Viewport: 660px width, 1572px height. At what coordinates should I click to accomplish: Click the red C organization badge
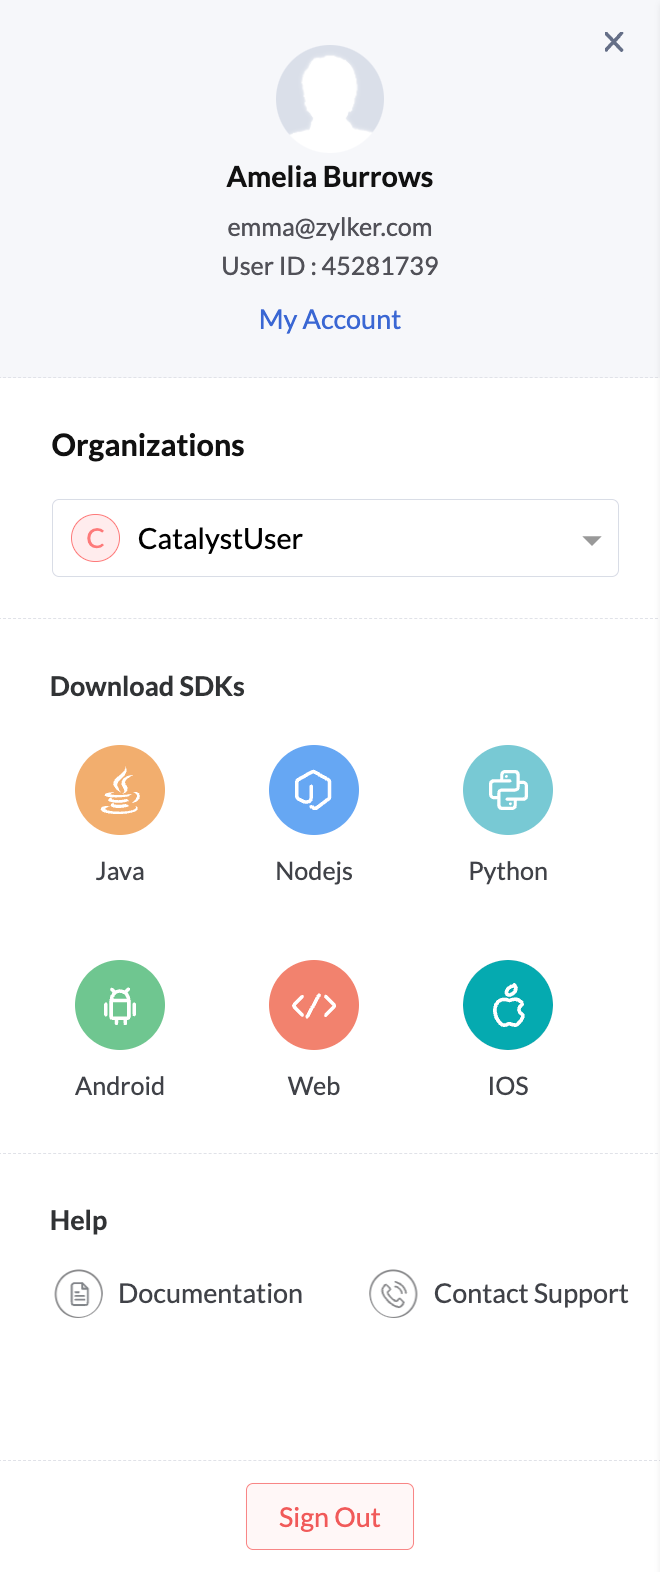click(x=96, y=538)
